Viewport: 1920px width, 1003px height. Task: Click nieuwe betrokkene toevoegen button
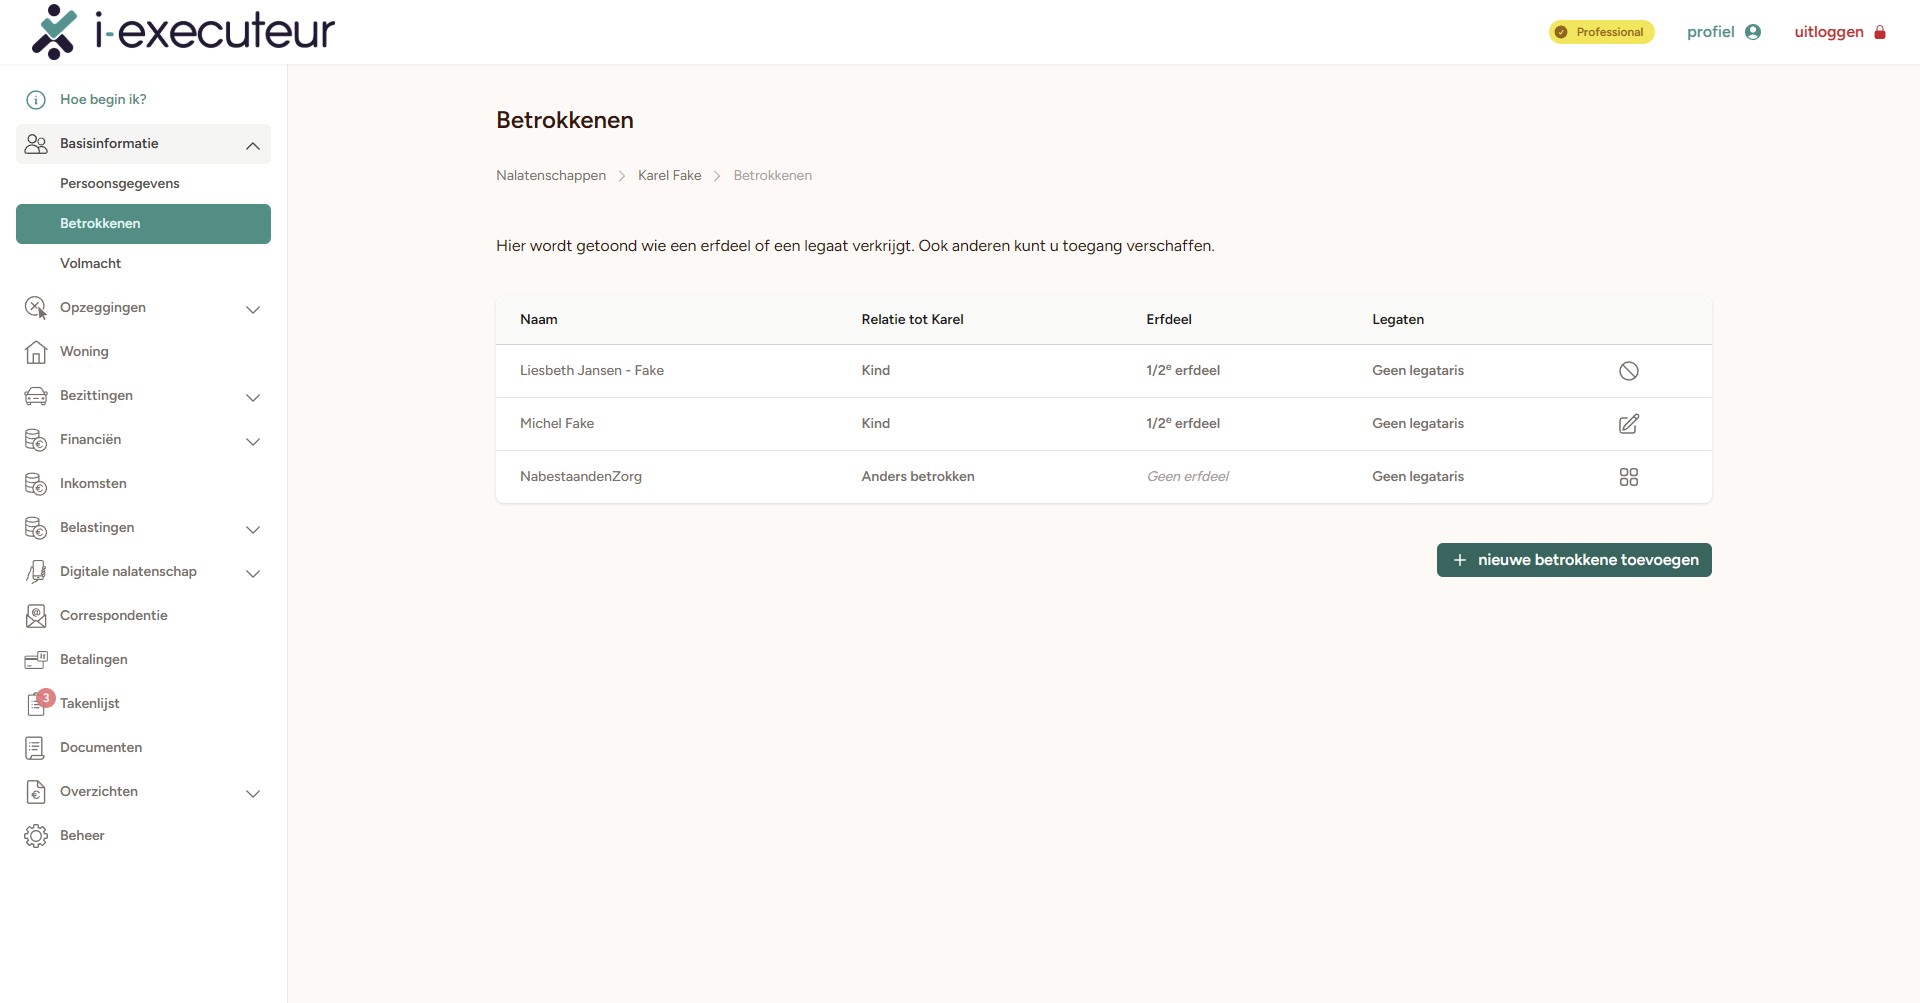point(1573,560)
